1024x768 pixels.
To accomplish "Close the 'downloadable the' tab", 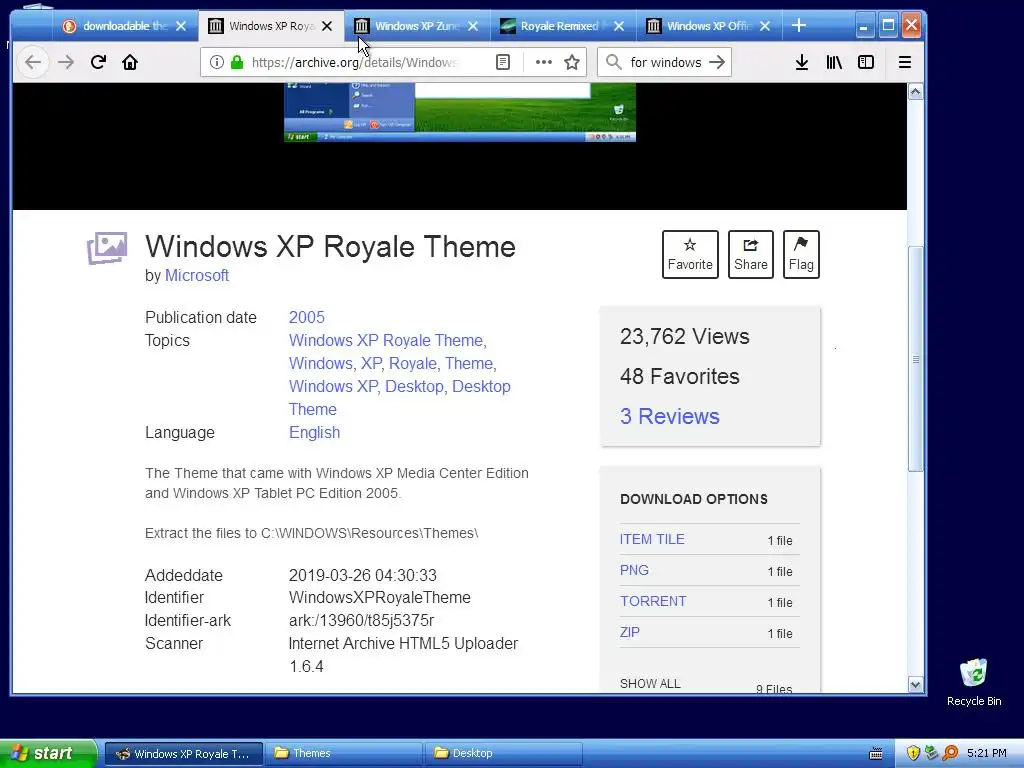I will 181,26.
